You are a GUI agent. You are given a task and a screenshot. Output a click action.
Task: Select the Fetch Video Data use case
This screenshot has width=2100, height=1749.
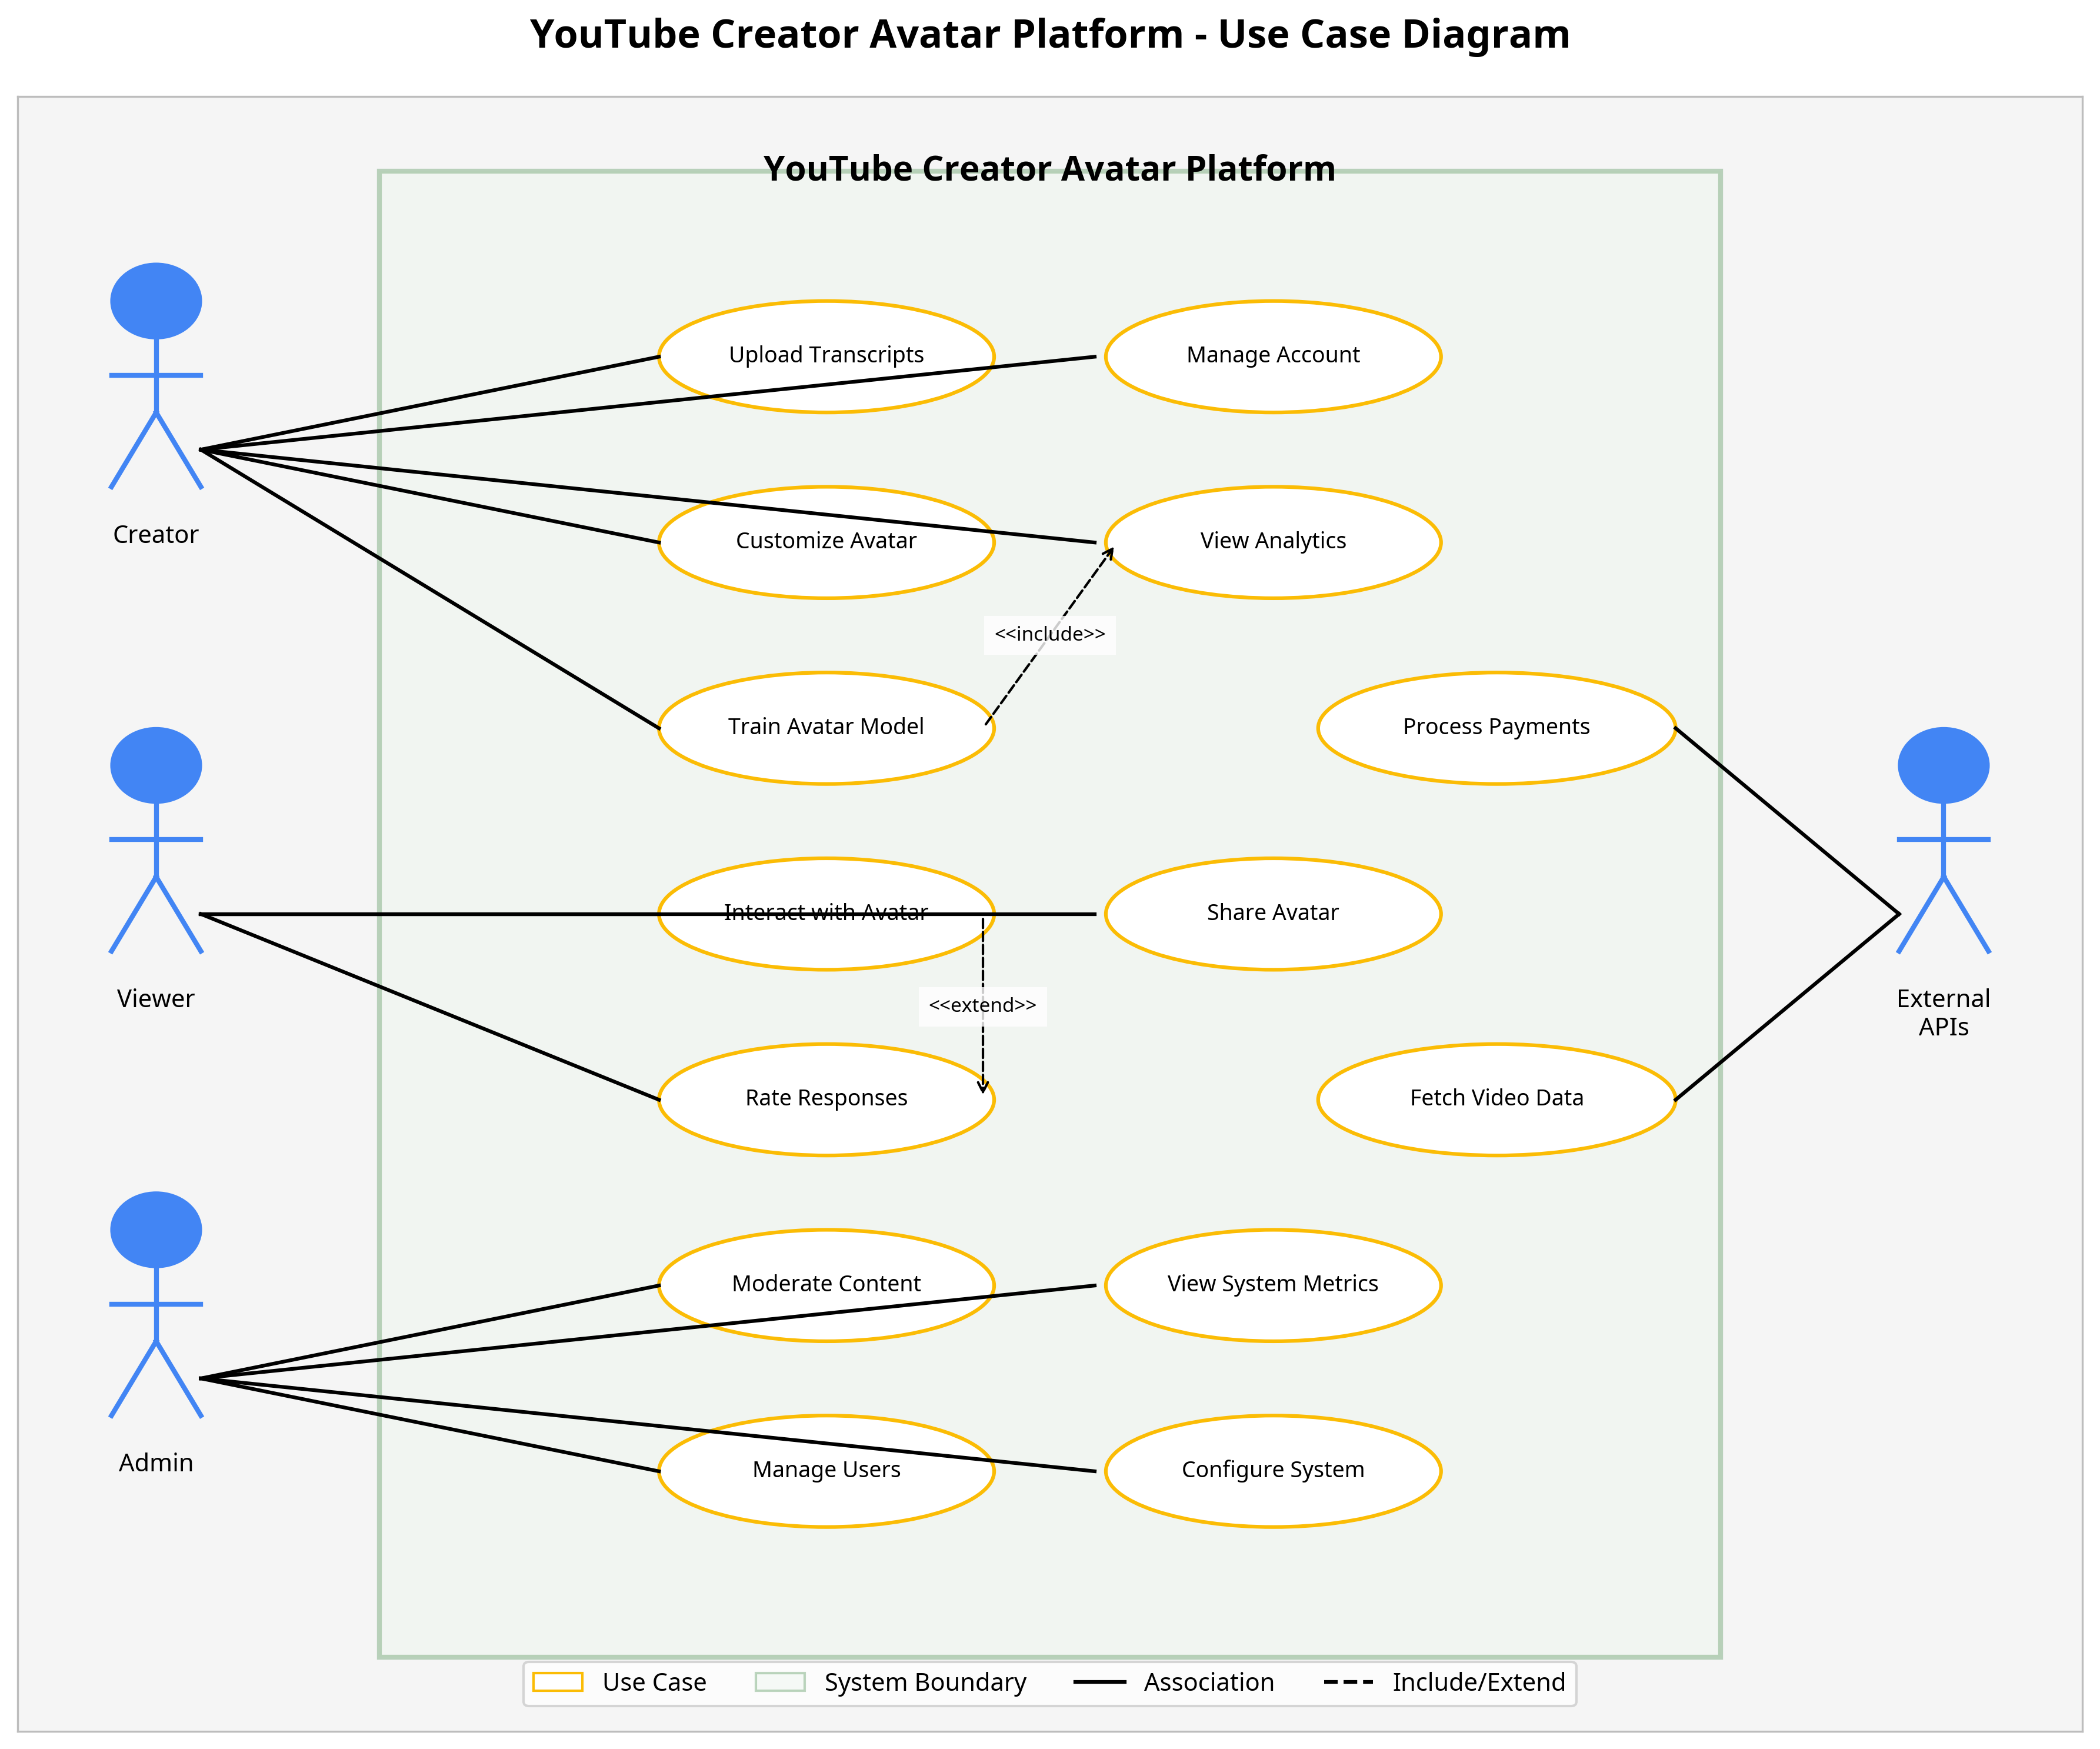click(x=1496, y=1099)
